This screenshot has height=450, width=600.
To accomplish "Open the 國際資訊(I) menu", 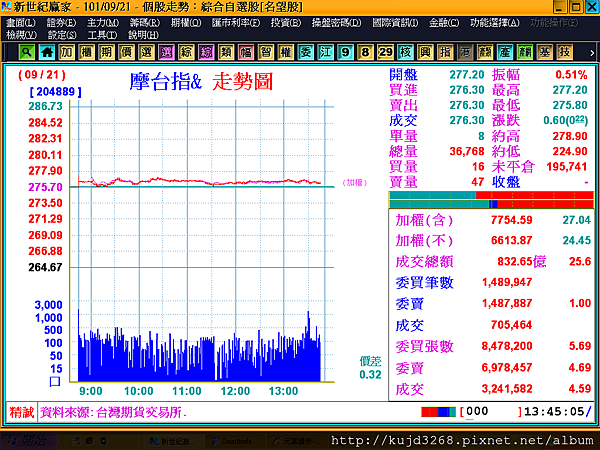I will point(395,23).
